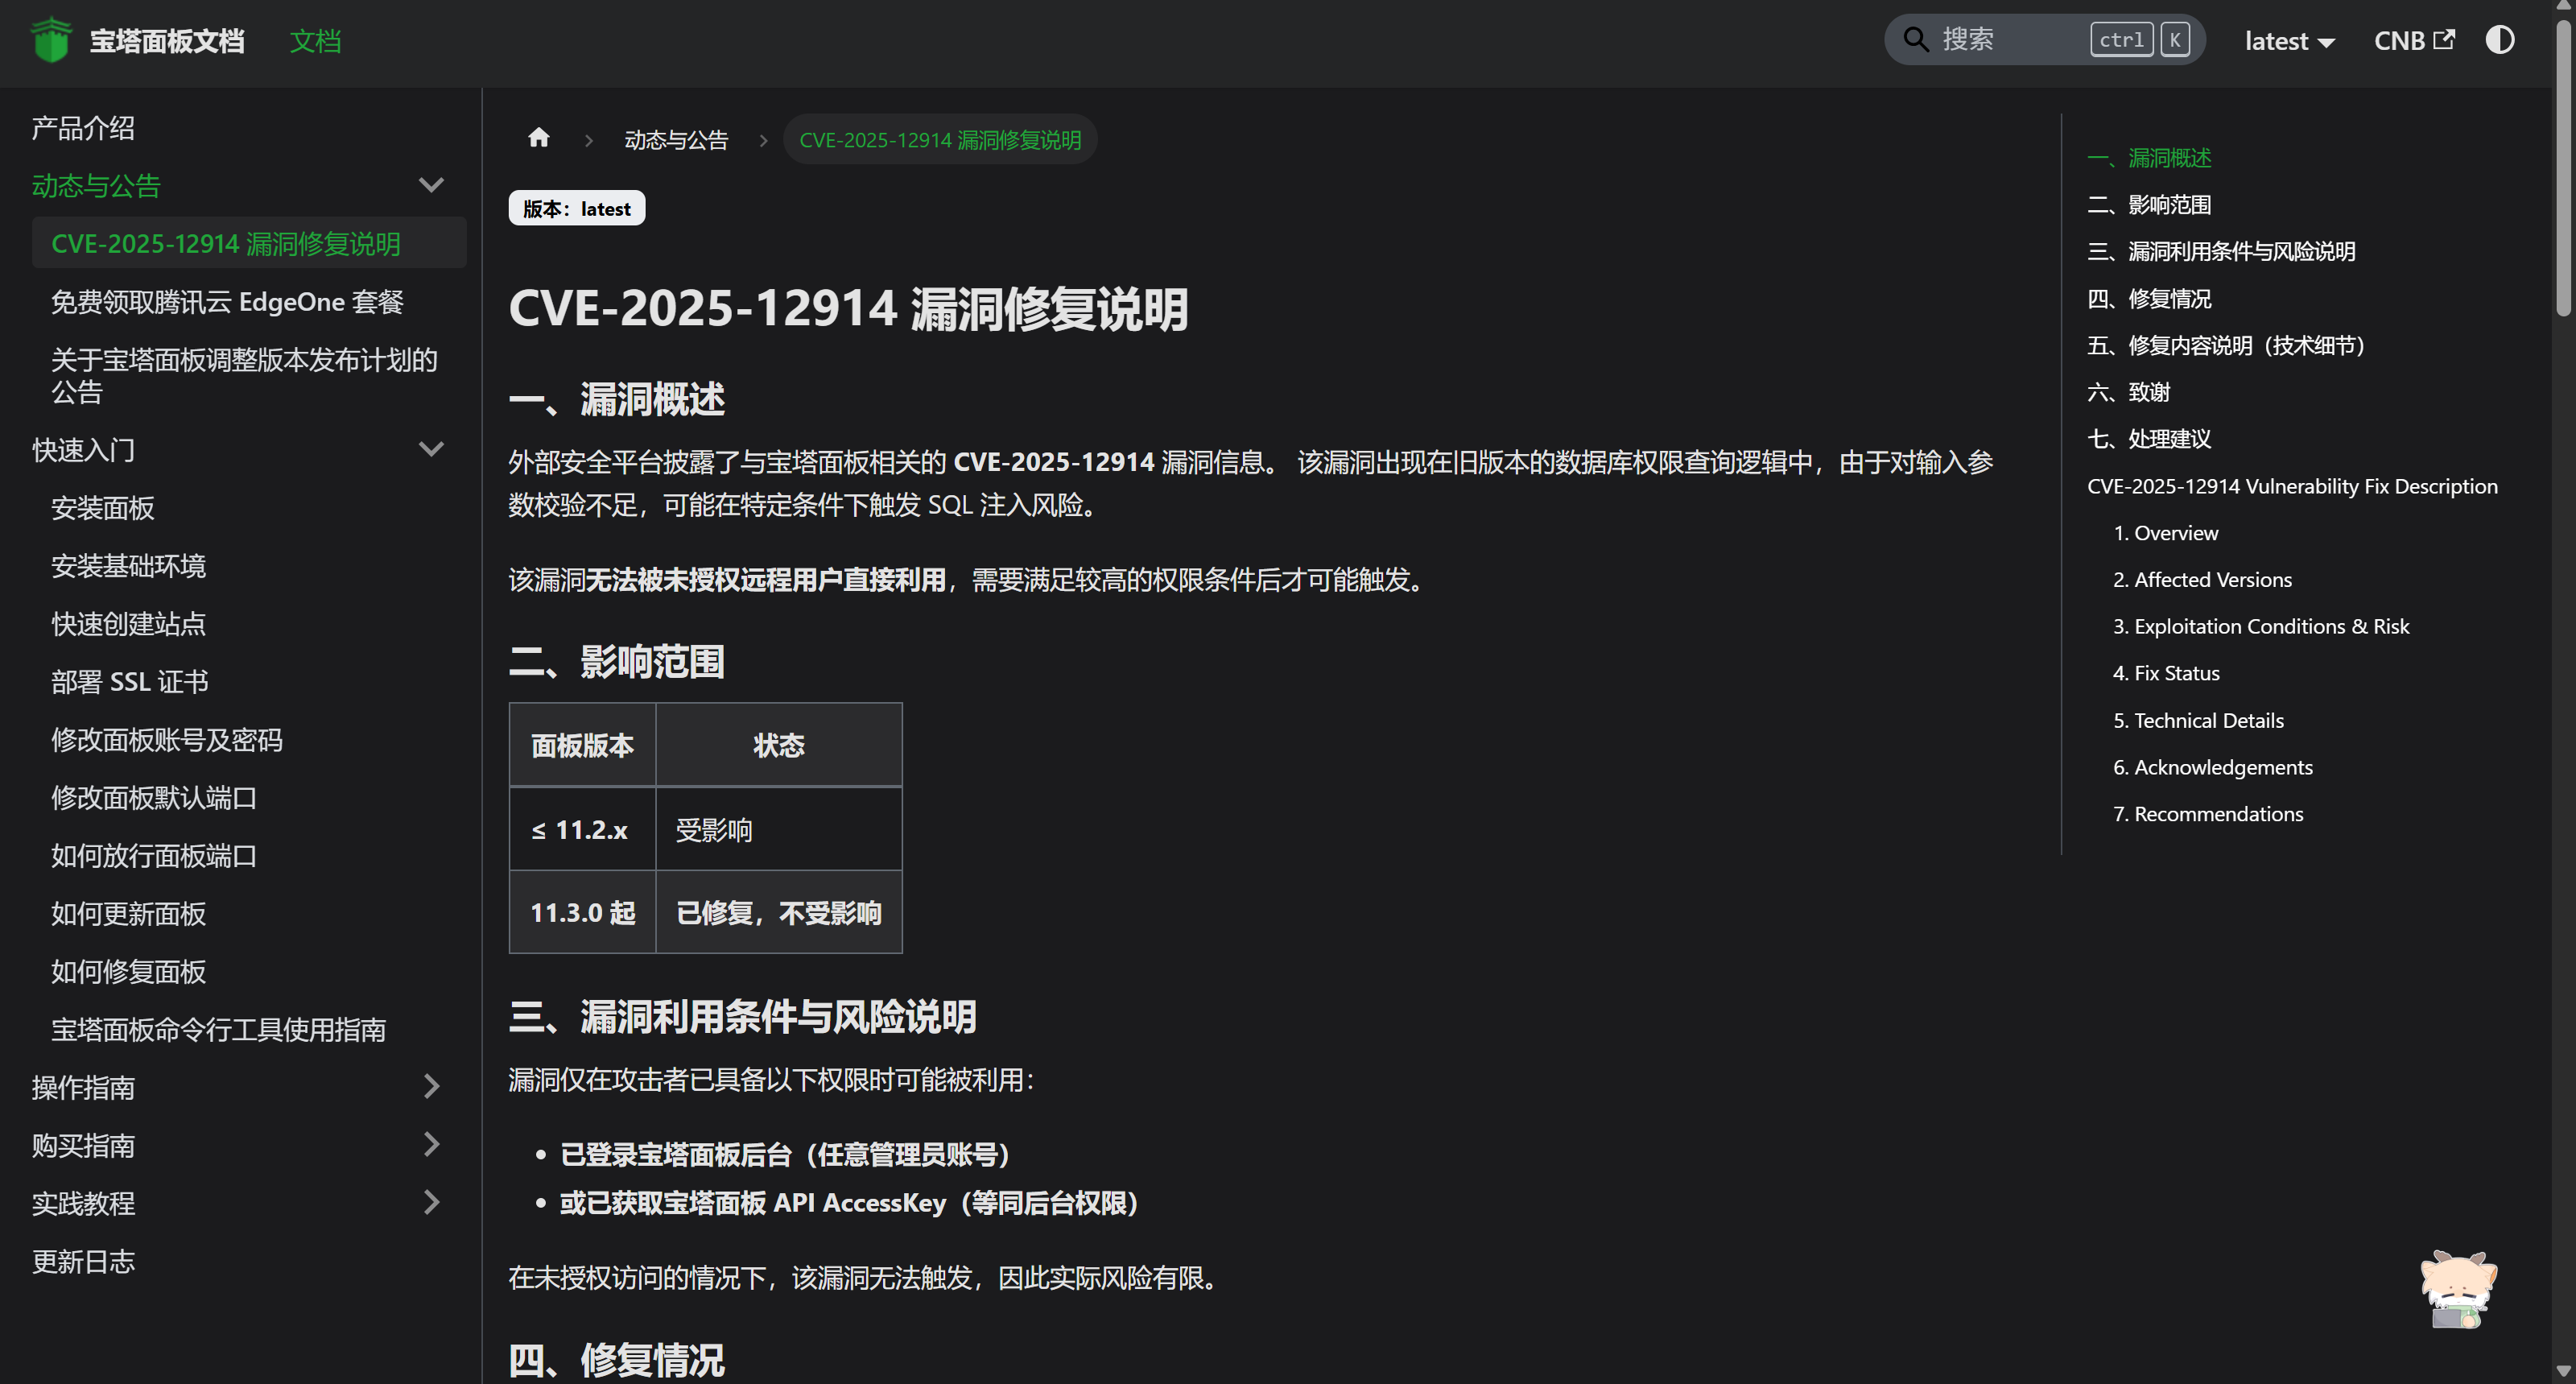Click the 宝塔 green logo icon
Viewport: 2576px width, 1384px height.
click(x=51, y=40)
